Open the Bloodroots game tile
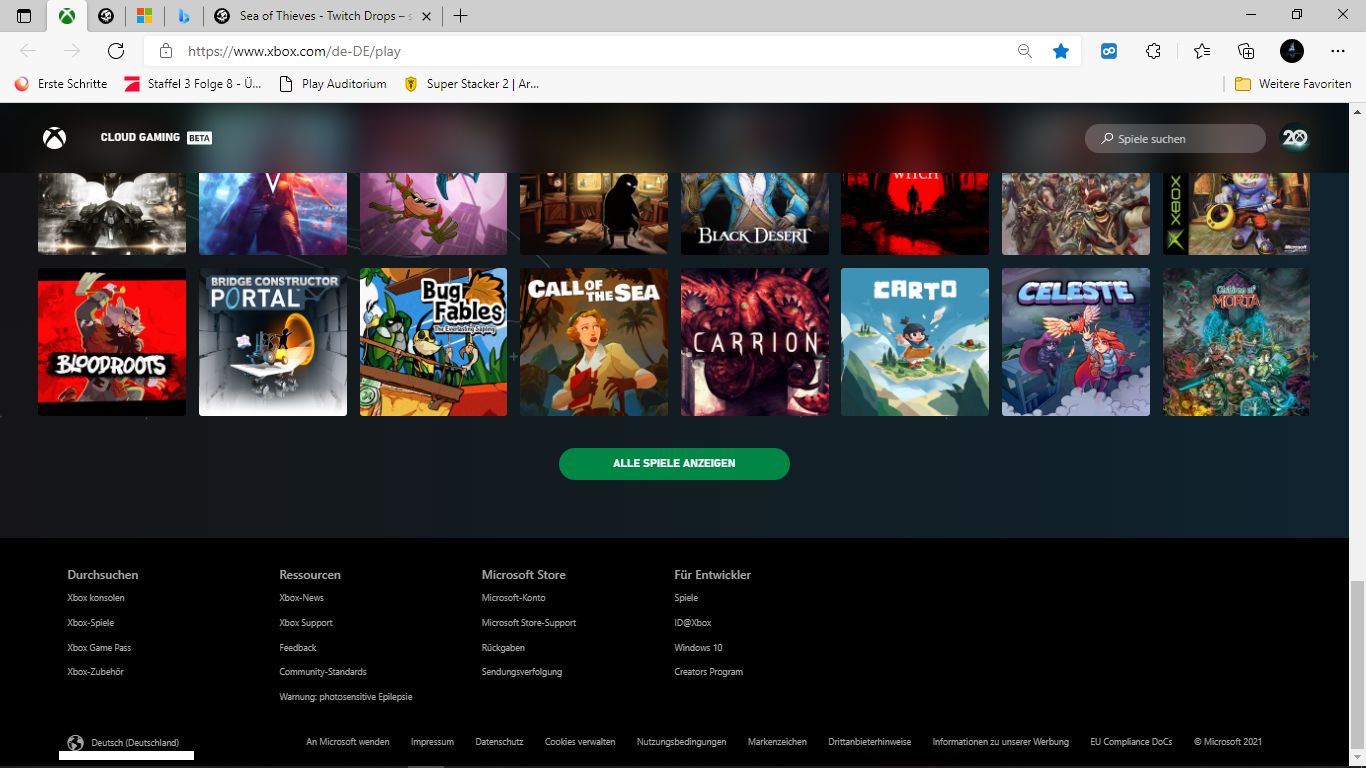Image resolution: width=1366 pixels, height=768 pixels. 112,342
